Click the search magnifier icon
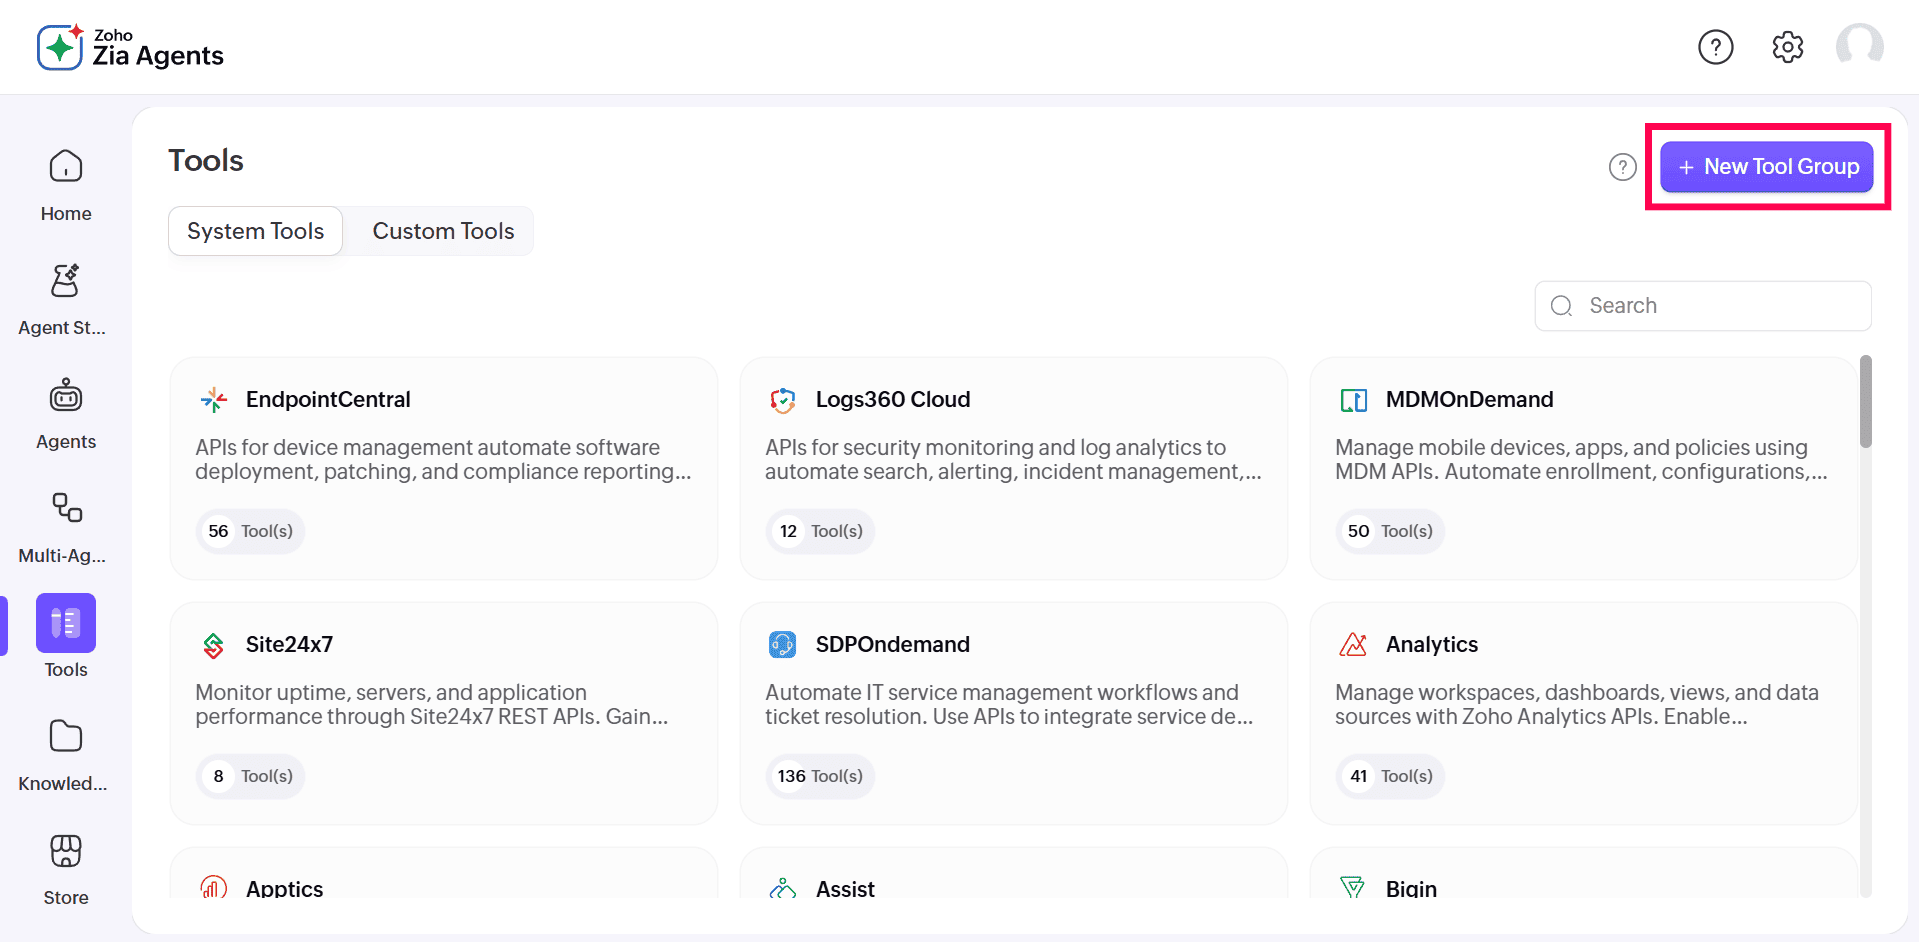 point(1561,306)
